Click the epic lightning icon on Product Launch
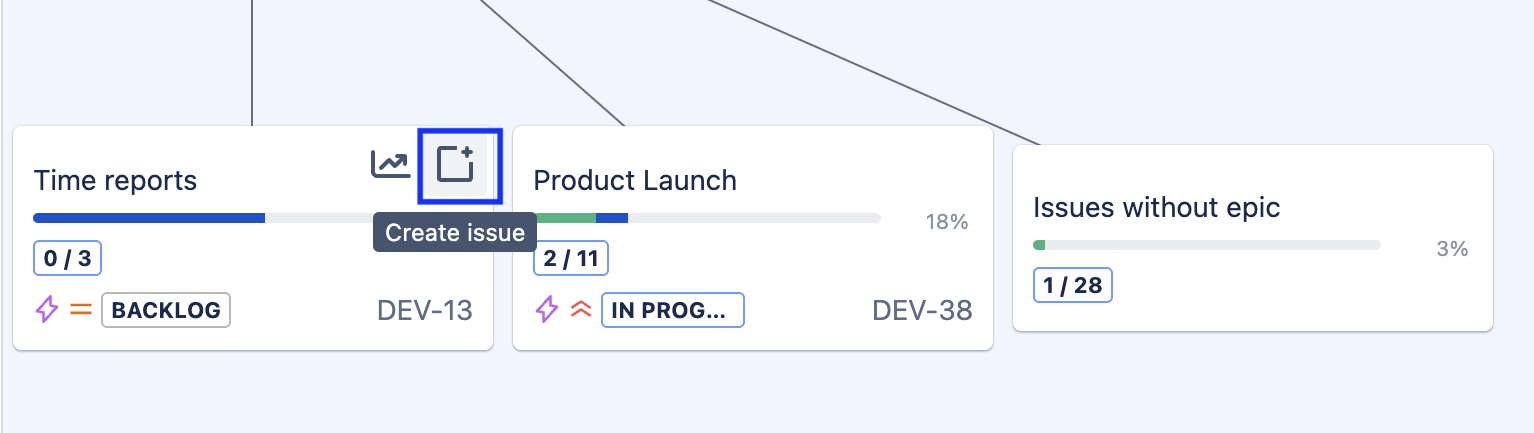 (547, 310)
